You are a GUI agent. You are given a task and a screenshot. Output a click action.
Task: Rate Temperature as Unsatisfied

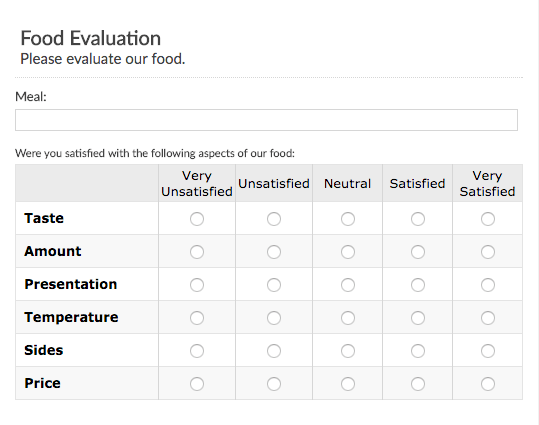(x=274, y=318)
